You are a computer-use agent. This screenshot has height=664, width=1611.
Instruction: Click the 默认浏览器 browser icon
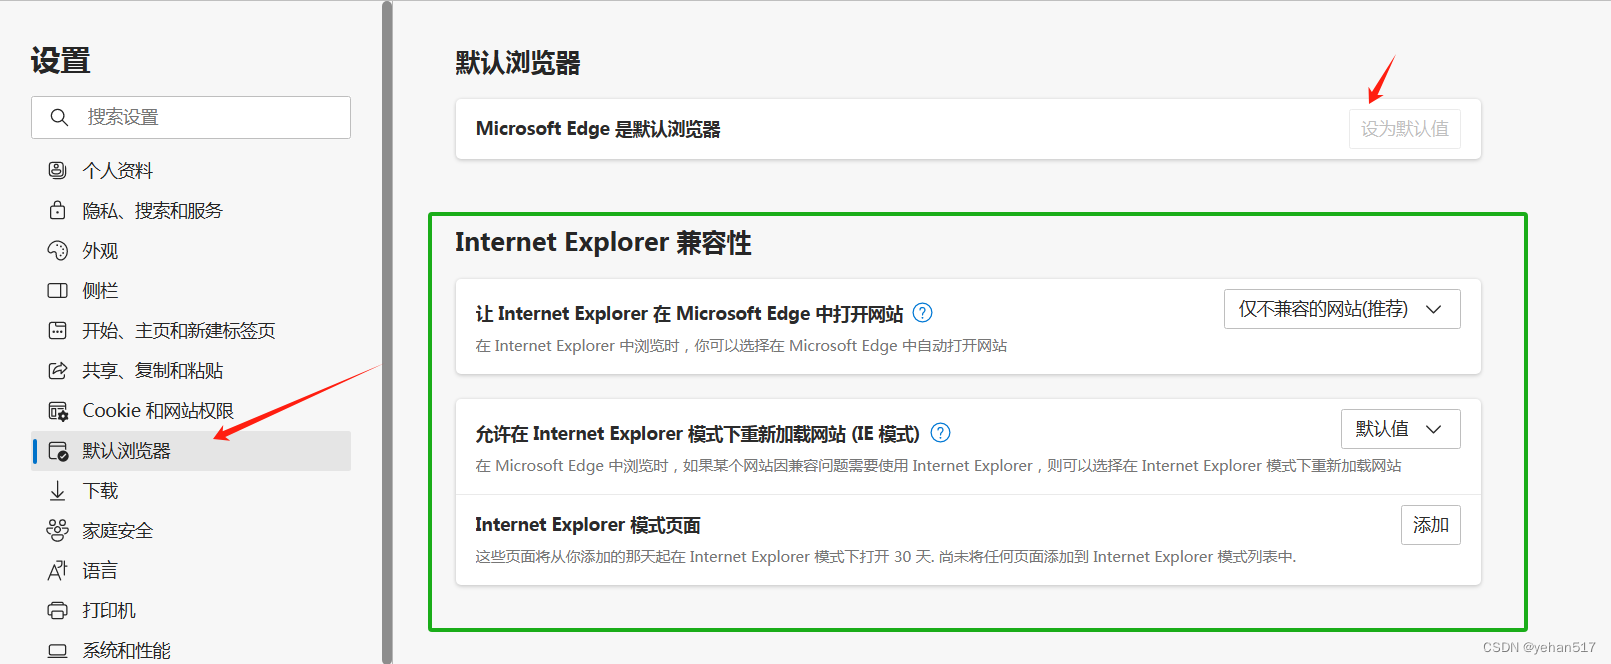58,451
